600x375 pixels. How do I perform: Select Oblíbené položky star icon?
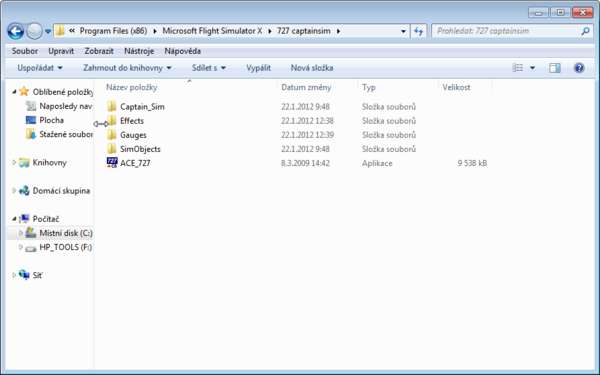(x=24, y=91)
